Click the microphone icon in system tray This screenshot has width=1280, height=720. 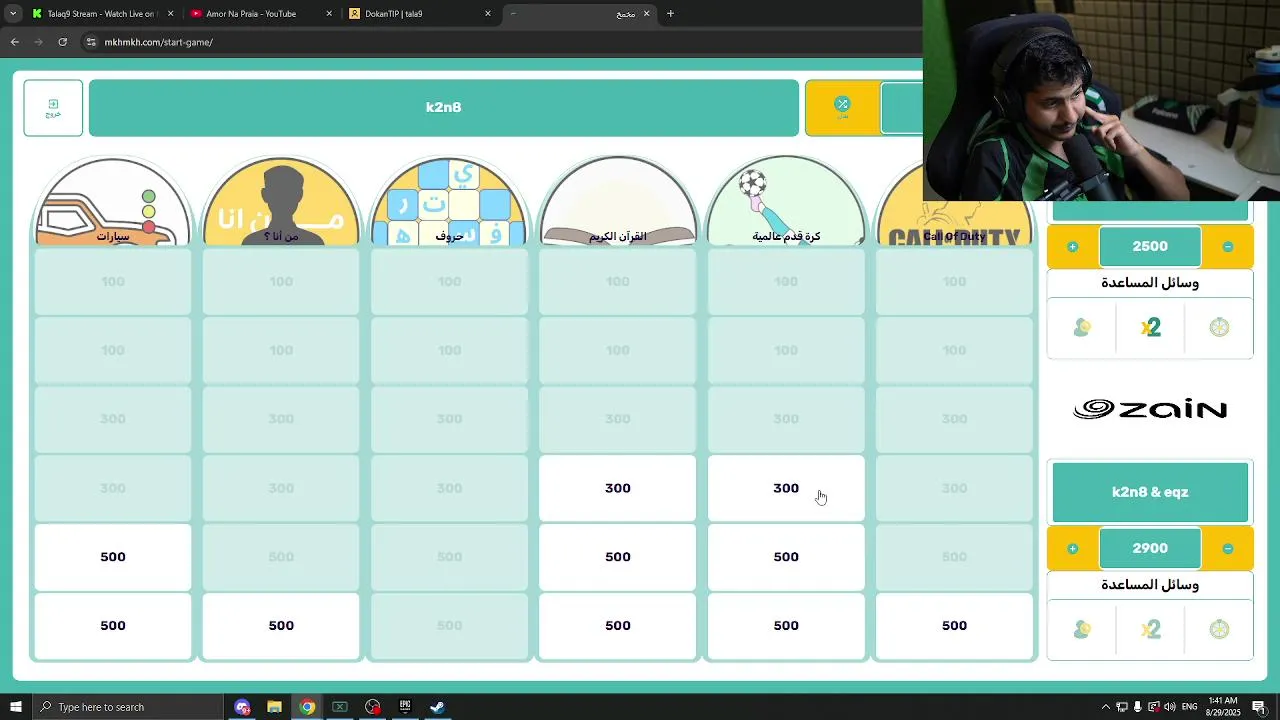(1137, 707)
